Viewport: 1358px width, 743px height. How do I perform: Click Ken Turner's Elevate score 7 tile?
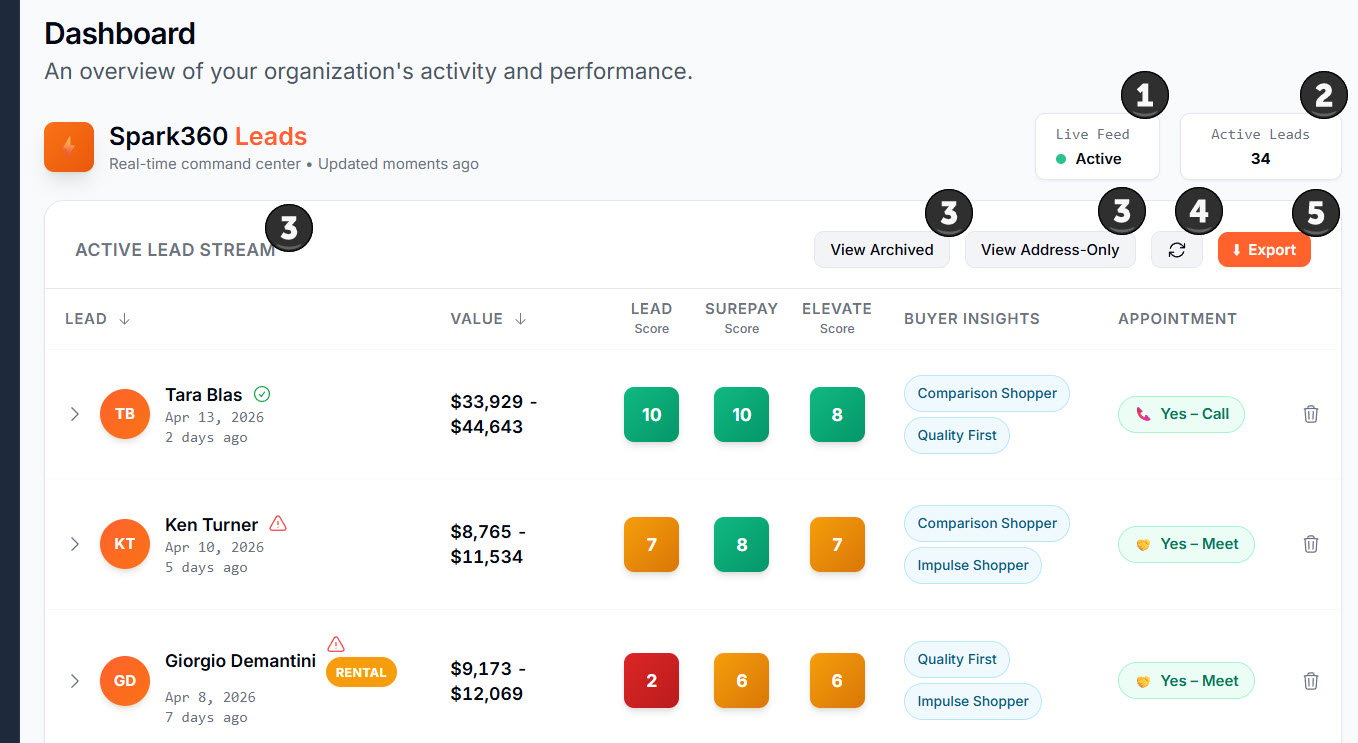(837, 544)
